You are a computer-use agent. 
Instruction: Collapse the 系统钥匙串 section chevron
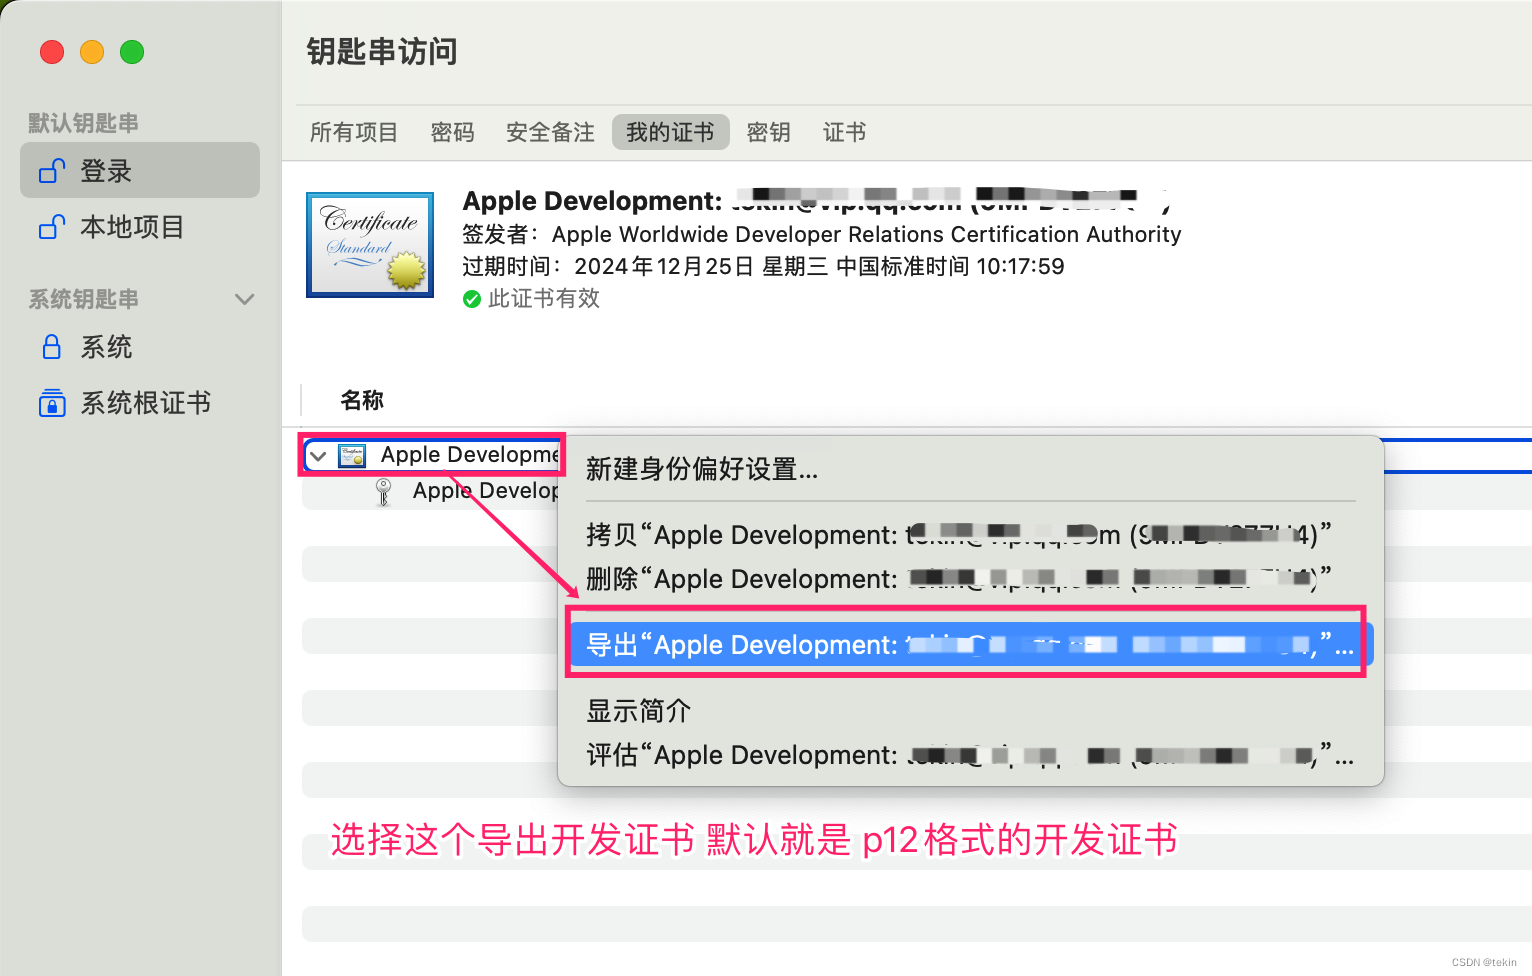click(x=244, y=299)
